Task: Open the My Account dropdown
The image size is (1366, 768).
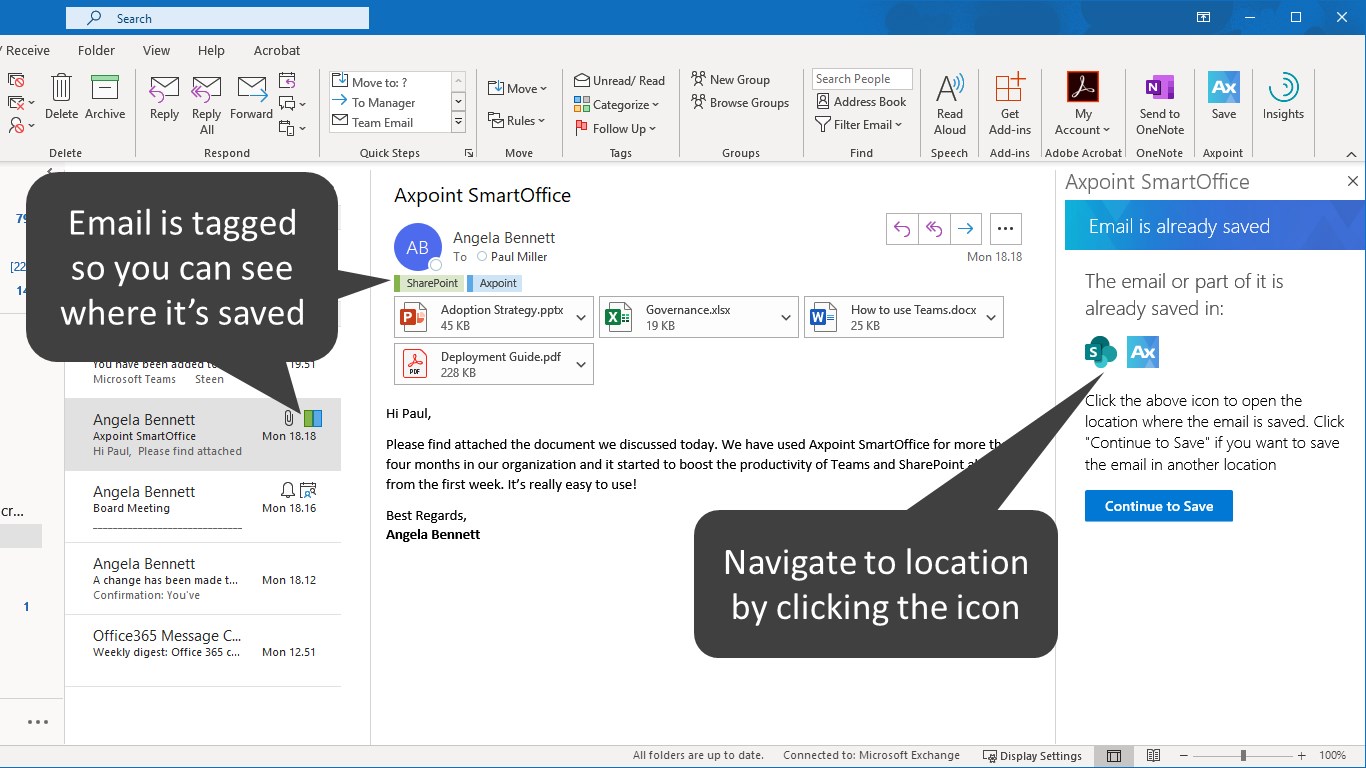Action: tap(1083, 104)
